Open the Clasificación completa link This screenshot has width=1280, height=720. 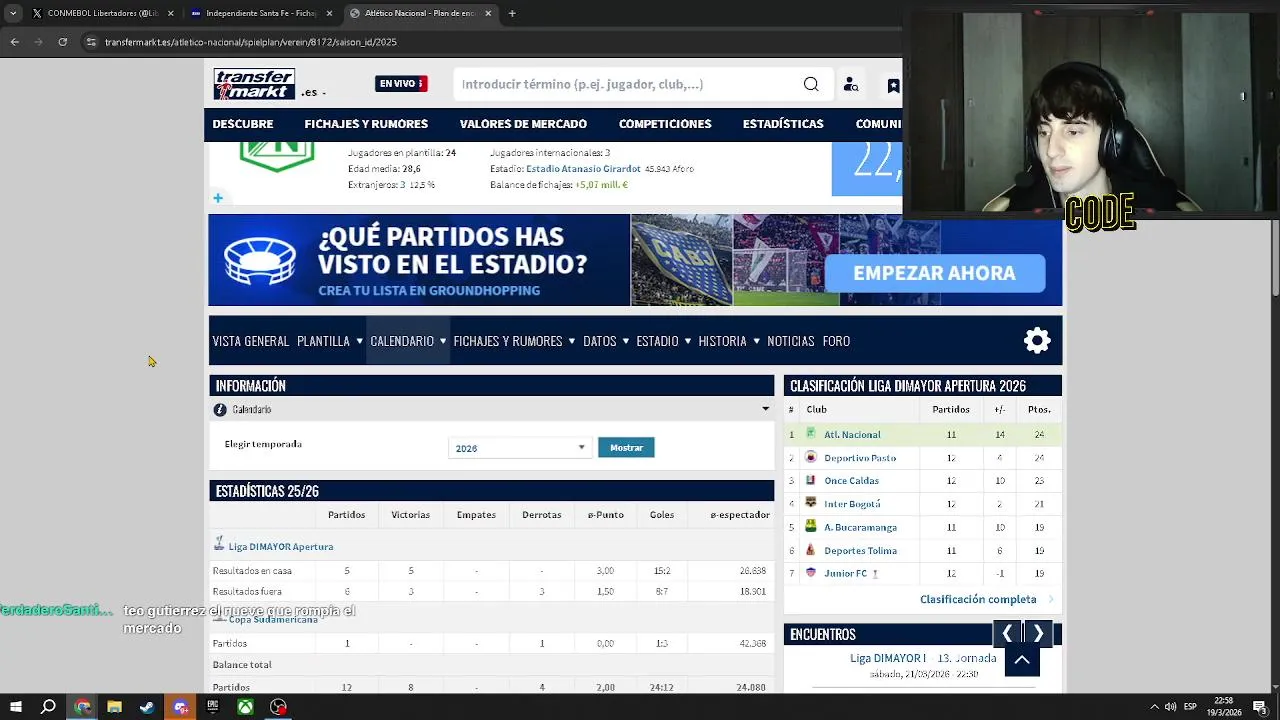pyautogui.click(x=978, y=599)
